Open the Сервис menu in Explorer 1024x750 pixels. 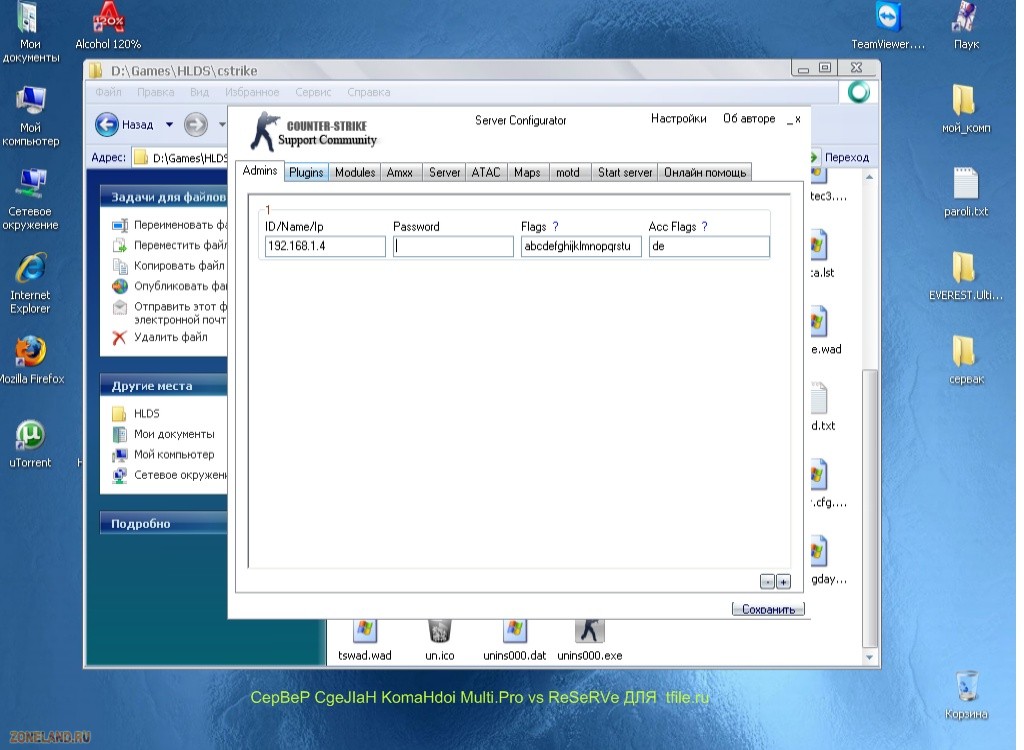(x=313, y=92)
